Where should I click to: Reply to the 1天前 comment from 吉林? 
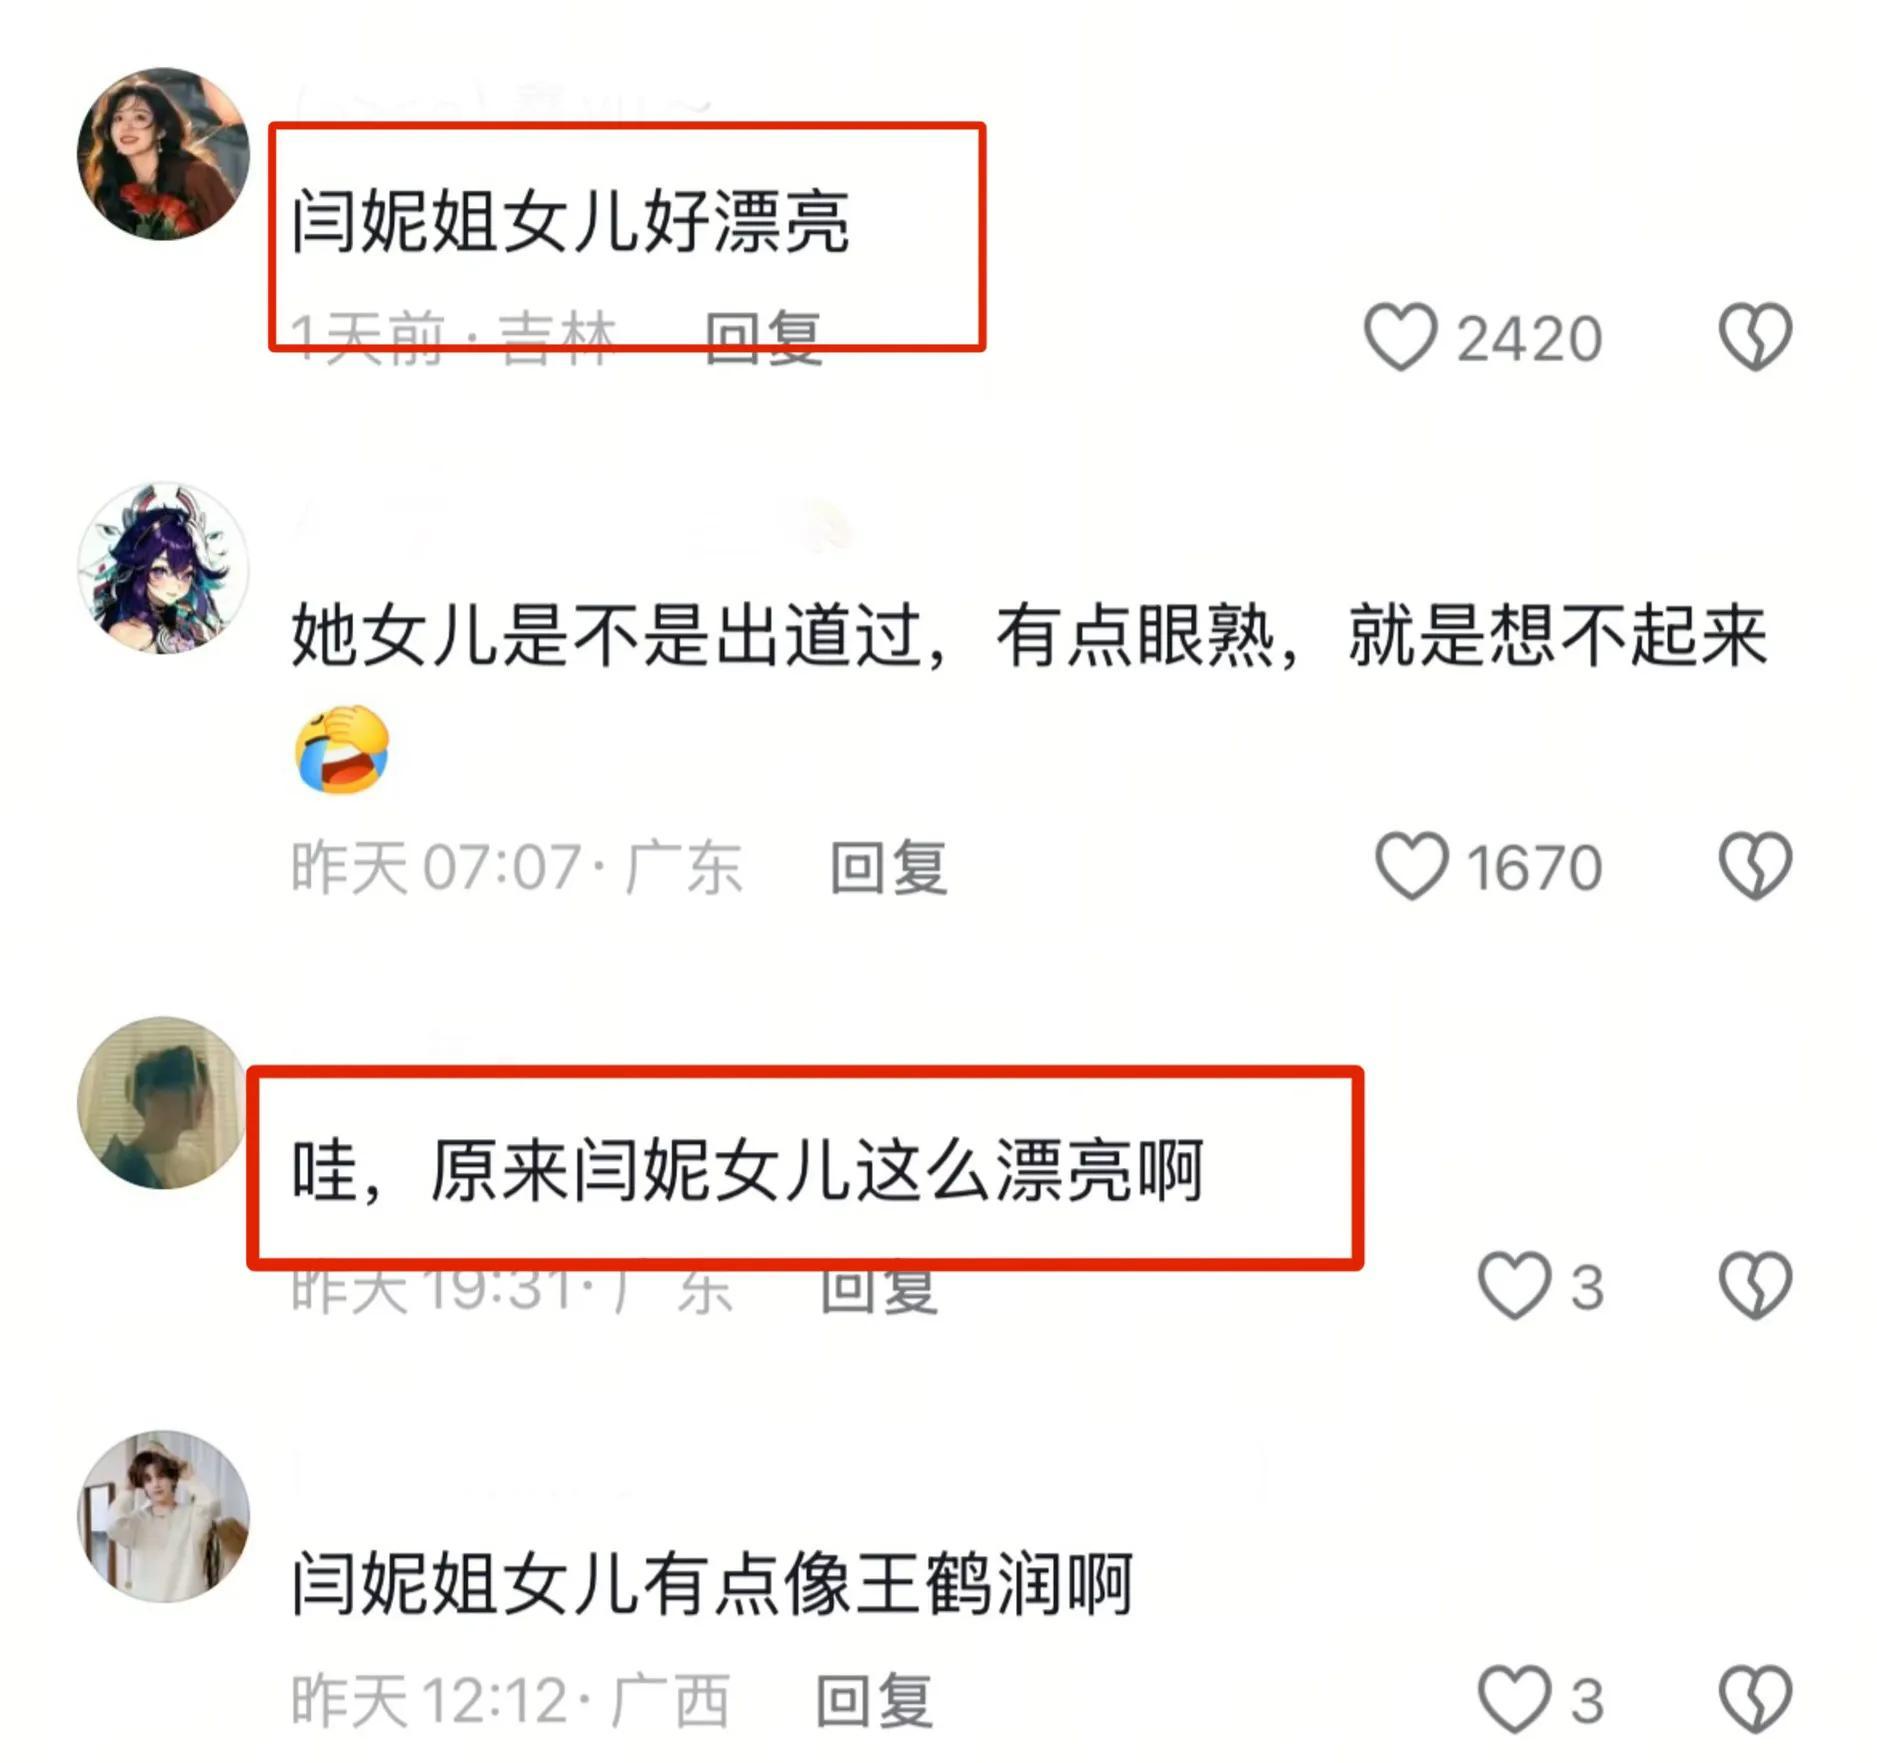(764, 338)
